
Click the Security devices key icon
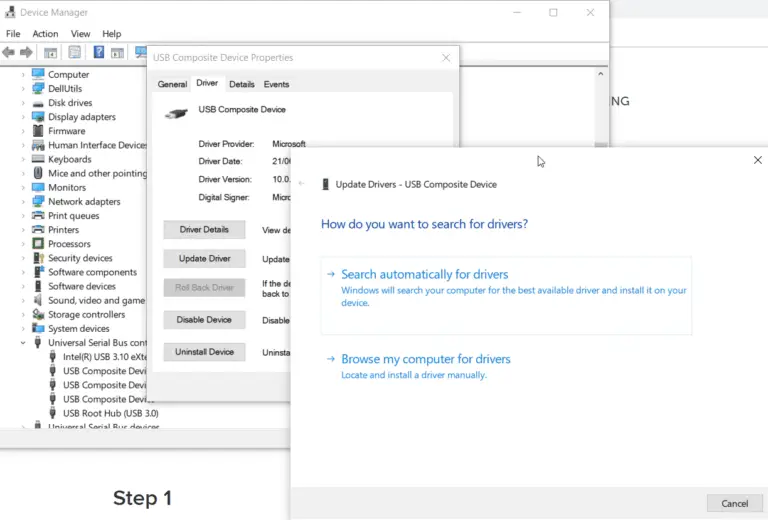(x=38, y=258)
